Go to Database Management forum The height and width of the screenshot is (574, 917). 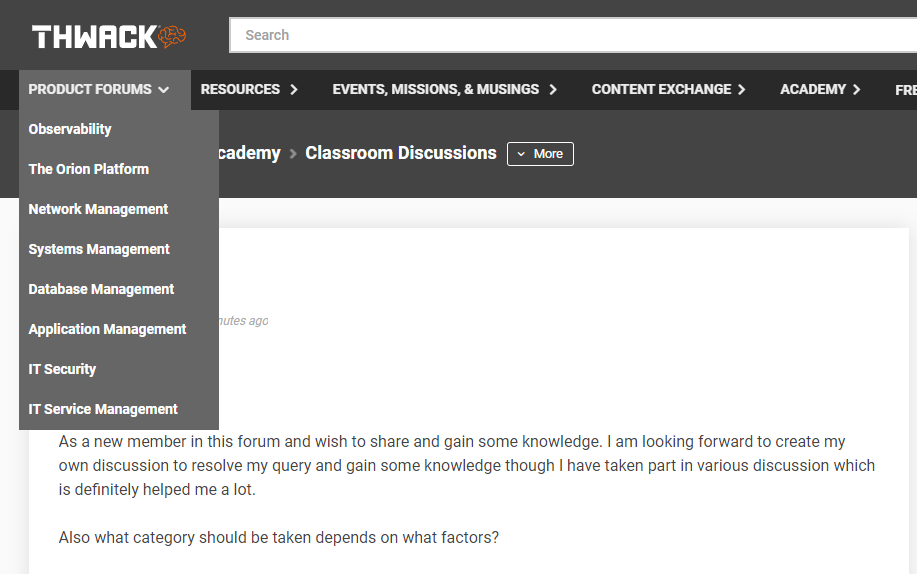(101, 289)
